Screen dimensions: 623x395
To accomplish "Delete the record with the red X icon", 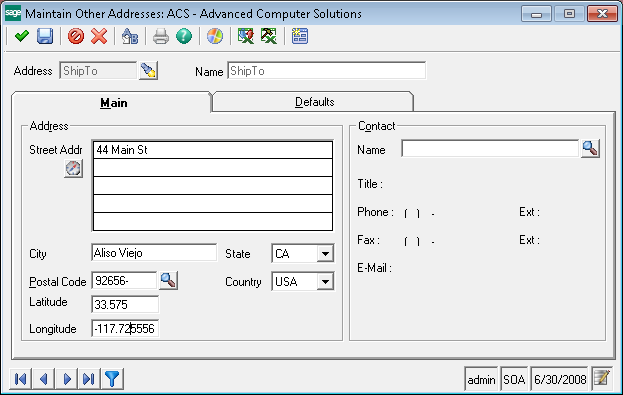I will click(x=99, y=37).
